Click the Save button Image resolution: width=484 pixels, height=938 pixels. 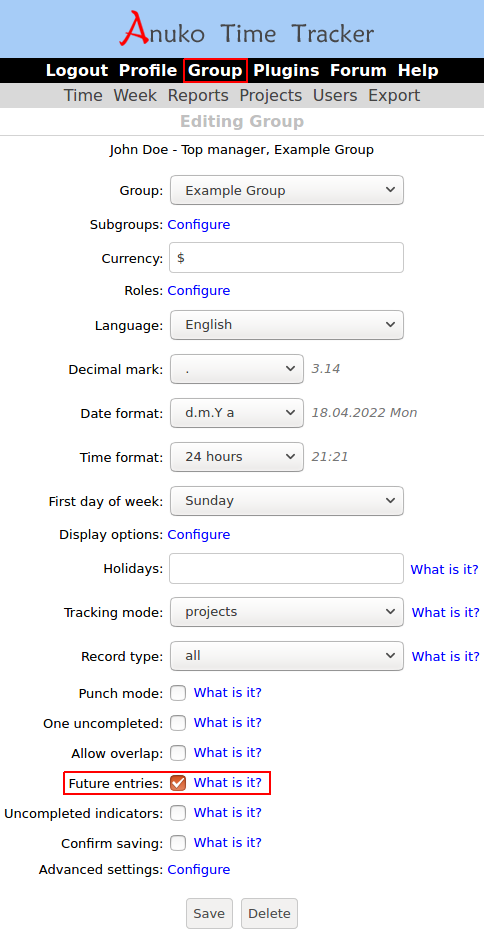tap(209, 913)
